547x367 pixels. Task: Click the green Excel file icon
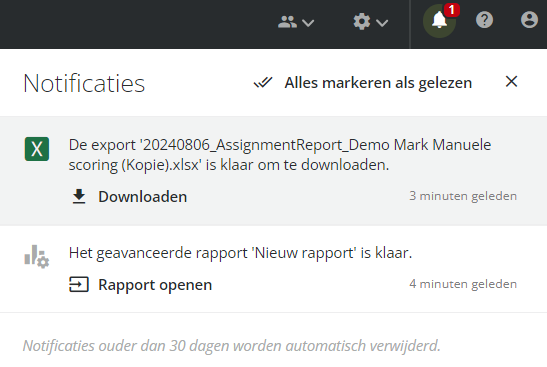coord(37,149)
